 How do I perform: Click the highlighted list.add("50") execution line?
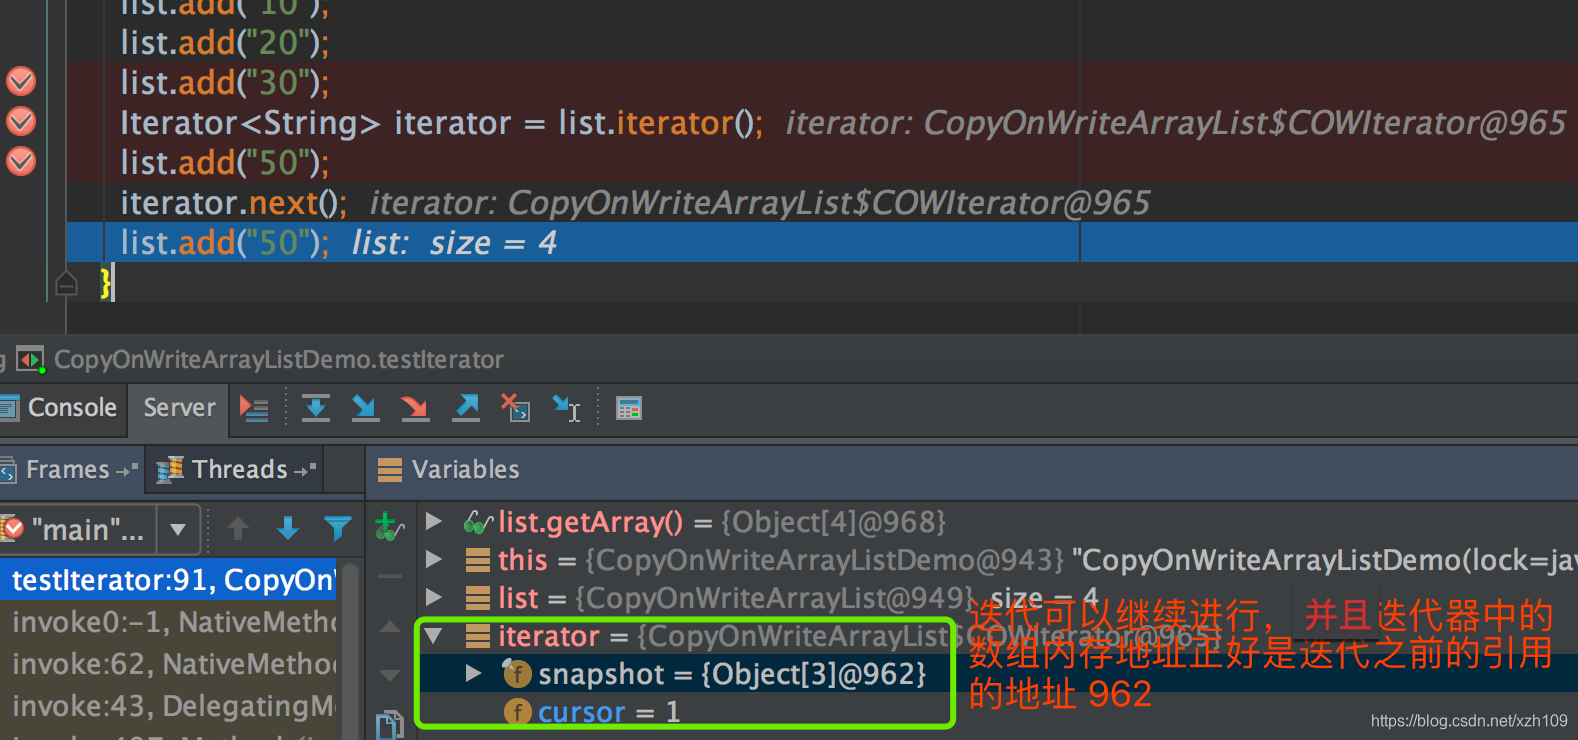pos(822,242)
